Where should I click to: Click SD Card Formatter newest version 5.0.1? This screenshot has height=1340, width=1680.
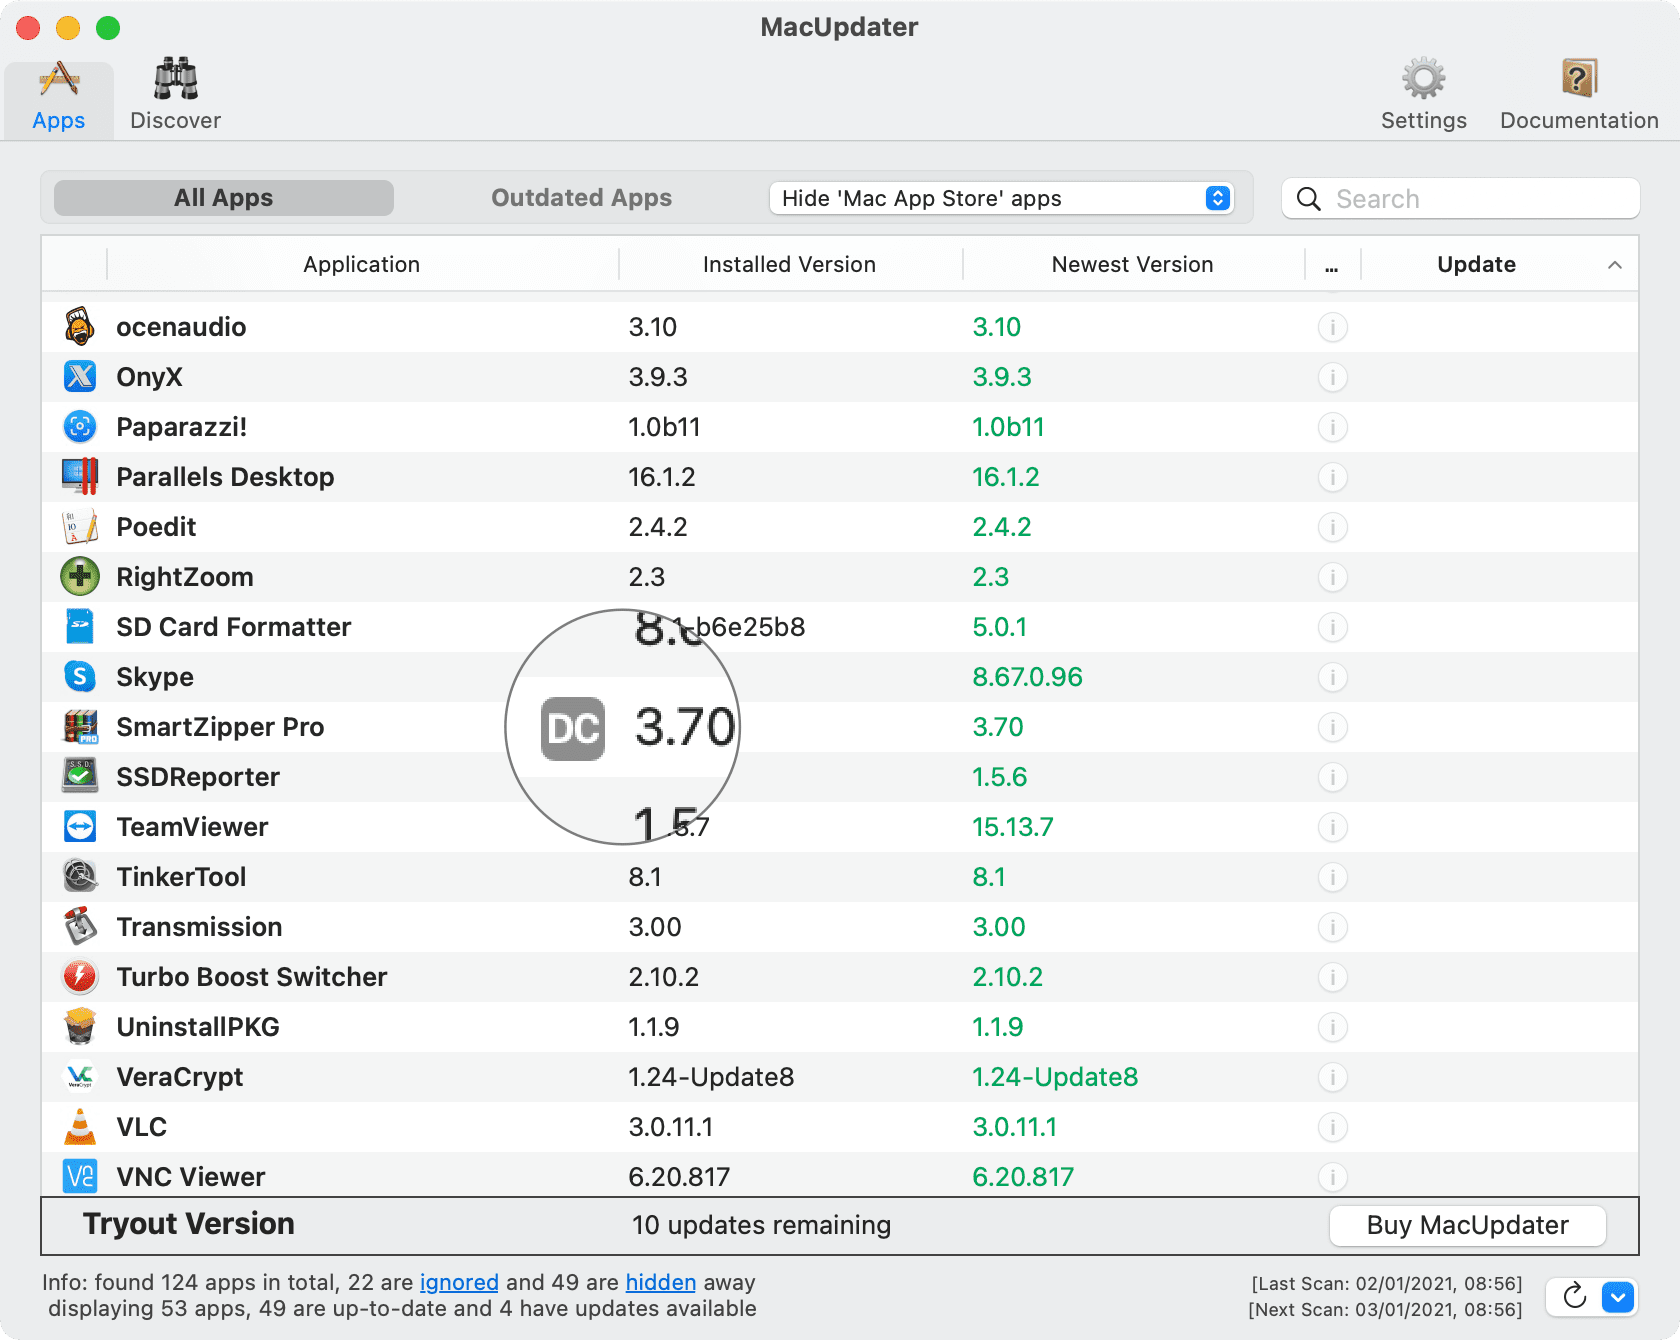point(1000,627)
